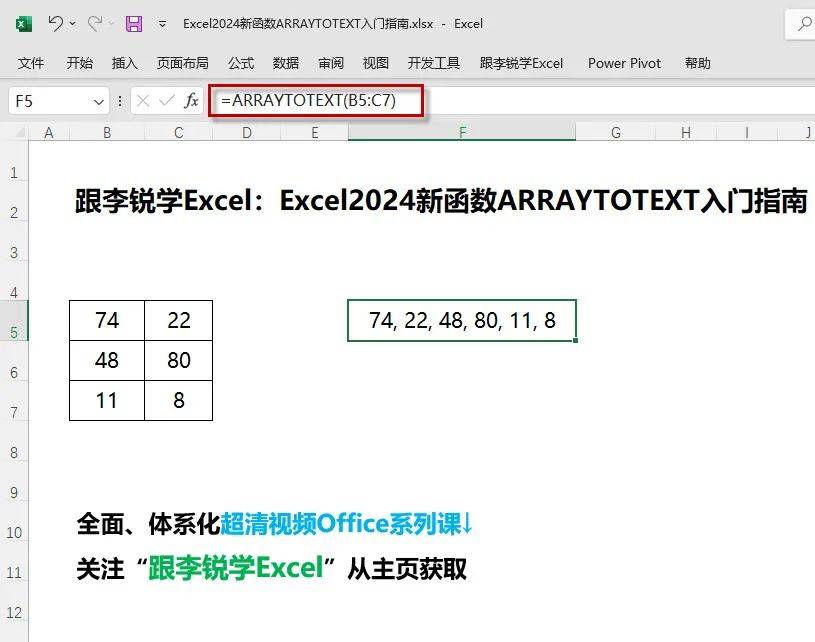Viewport: 815px width, 642px height.
Task: Click the enter checkmark icon near formula bar
Action: (x=166, y=100)
